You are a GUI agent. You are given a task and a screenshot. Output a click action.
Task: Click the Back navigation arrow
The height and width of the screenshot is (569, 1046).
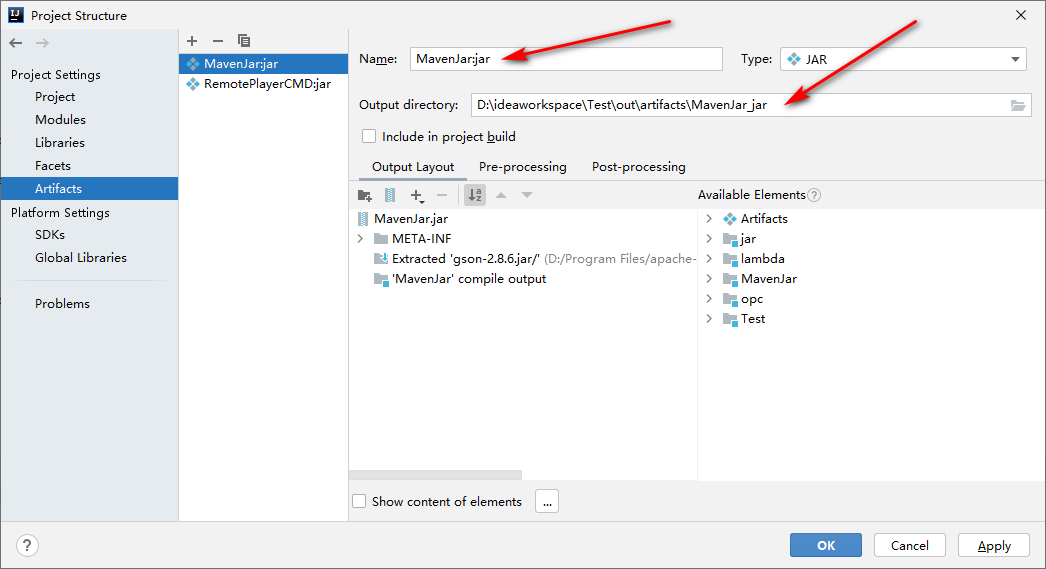coord(16,43)
